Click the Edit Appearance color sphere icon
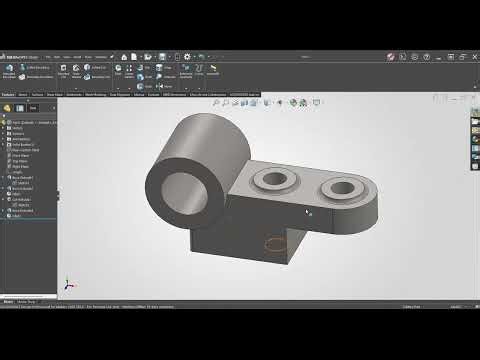Image resolution: width=480 pixels, height=360 pixels. point(293,103)
